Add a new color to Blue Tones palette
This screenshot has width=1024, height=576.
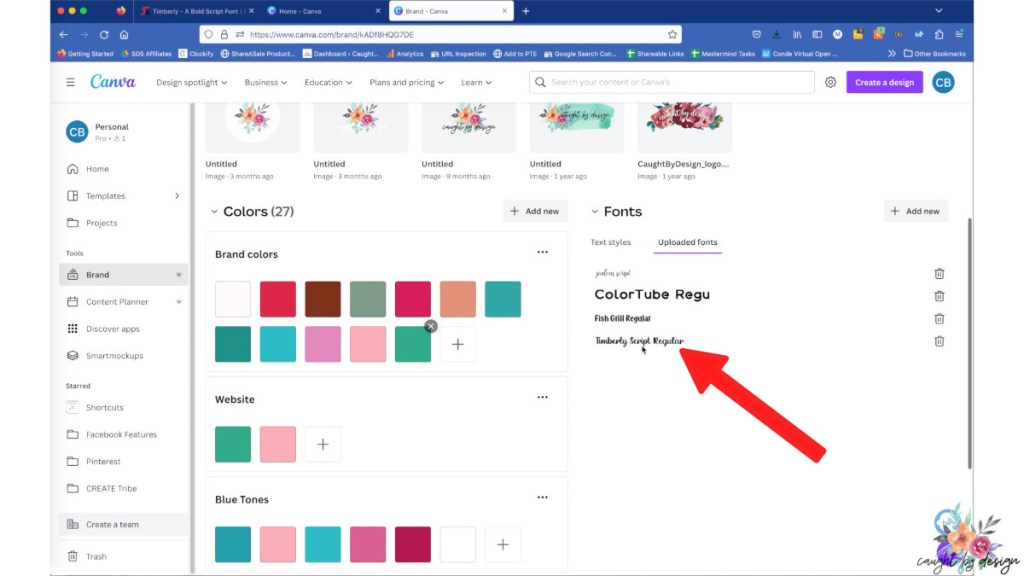coord(502,544)
